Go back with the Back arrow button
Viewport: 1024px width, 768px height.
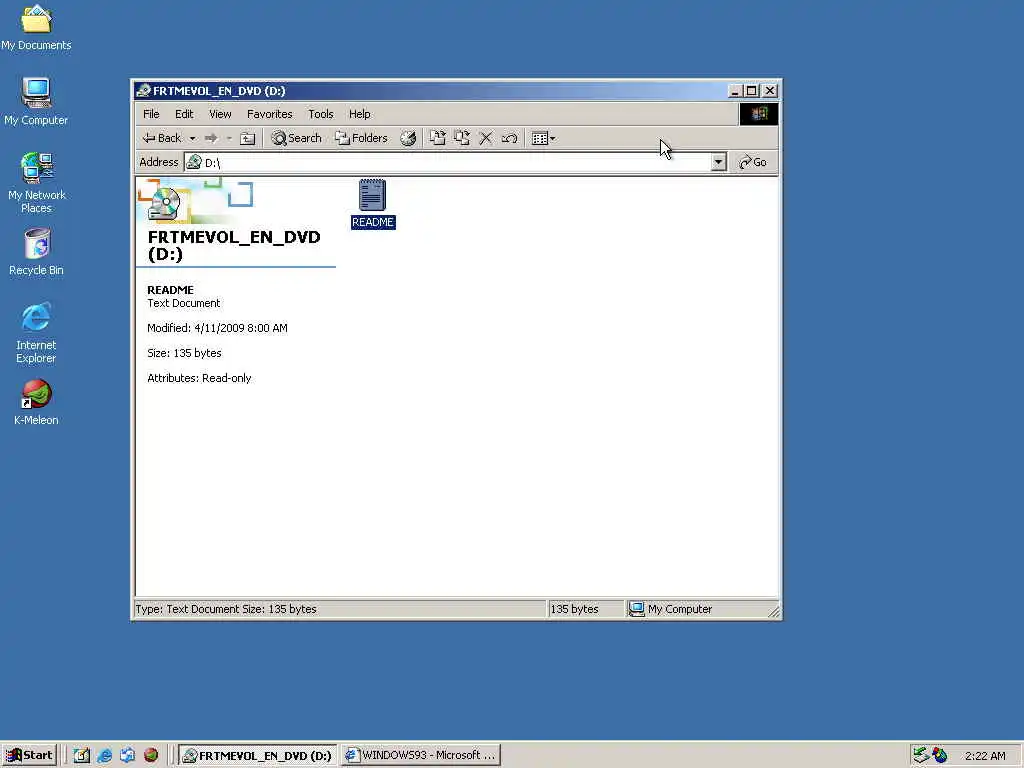(161, 138)
